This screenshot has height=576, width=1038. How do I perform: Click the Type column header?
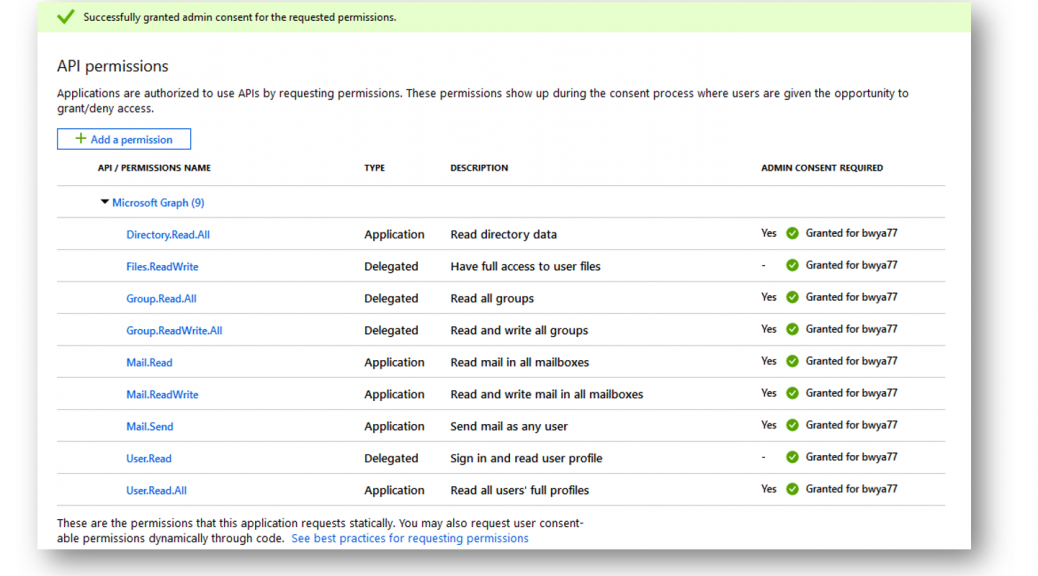click(375, 168)
